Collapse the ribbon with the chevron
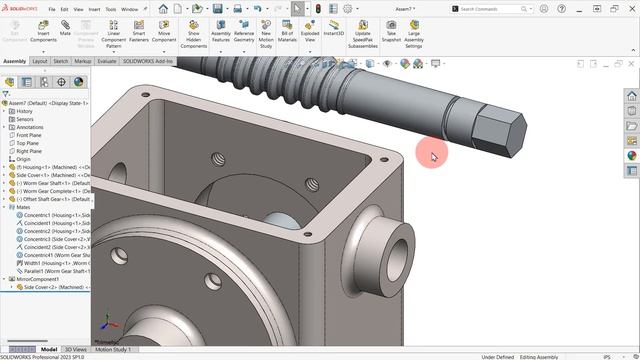The width and height of the screenshot is (640, 360). coord(633,50)
